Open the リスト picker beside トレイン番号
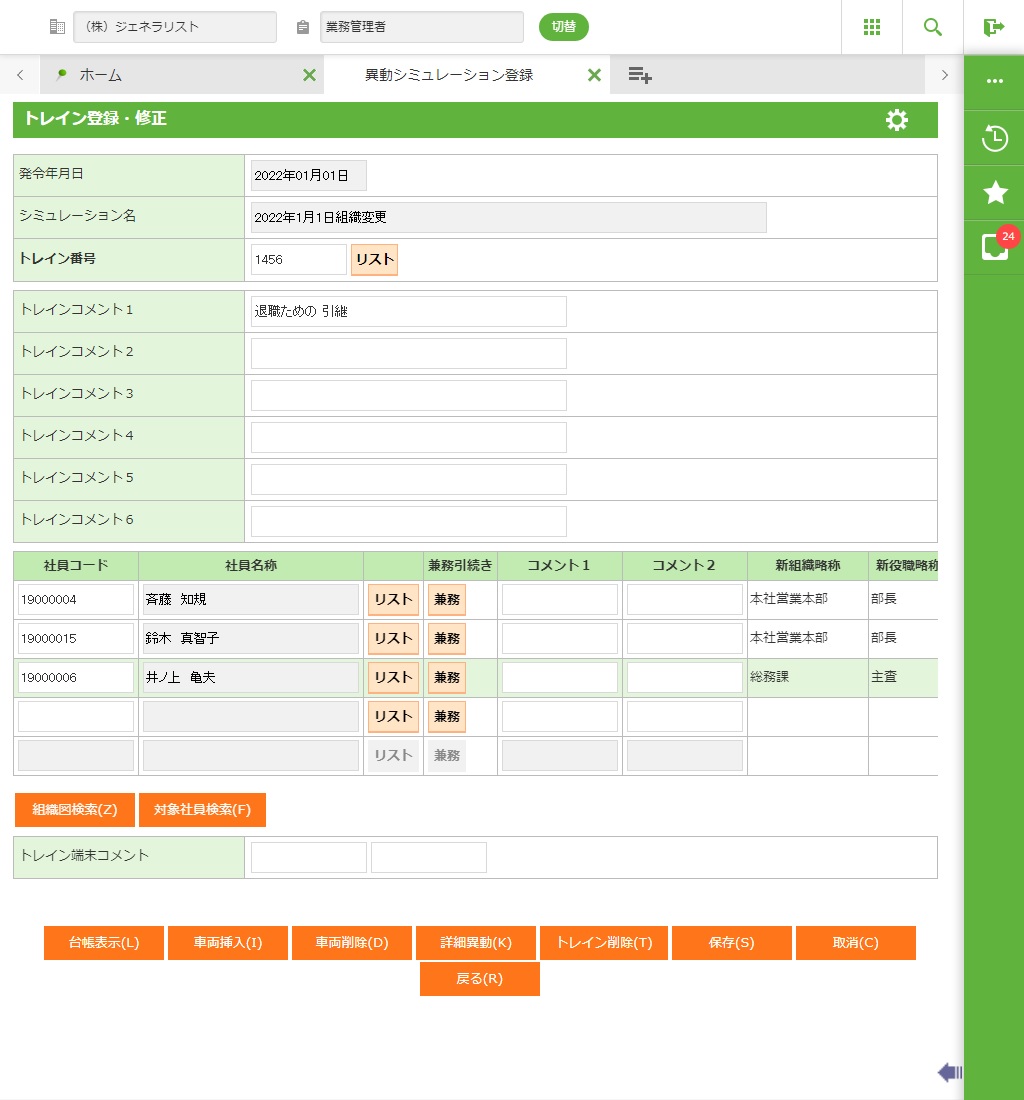 click(x=374, y=259)
